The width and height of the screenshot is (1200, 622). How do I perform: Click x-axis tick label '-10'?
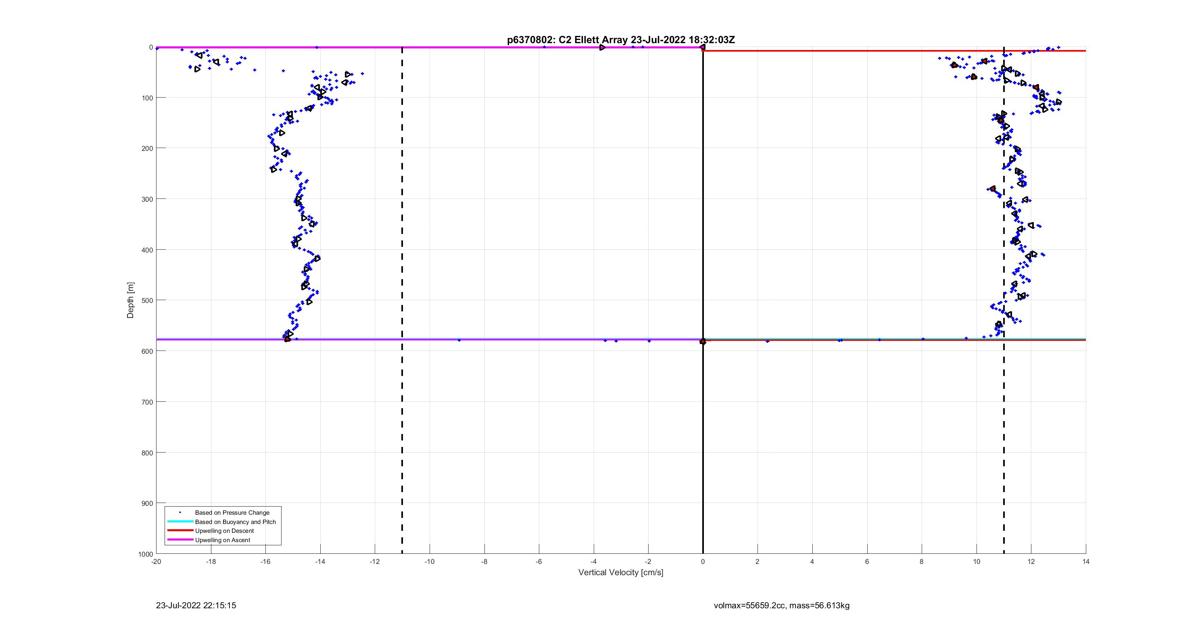tap(430, 562)
